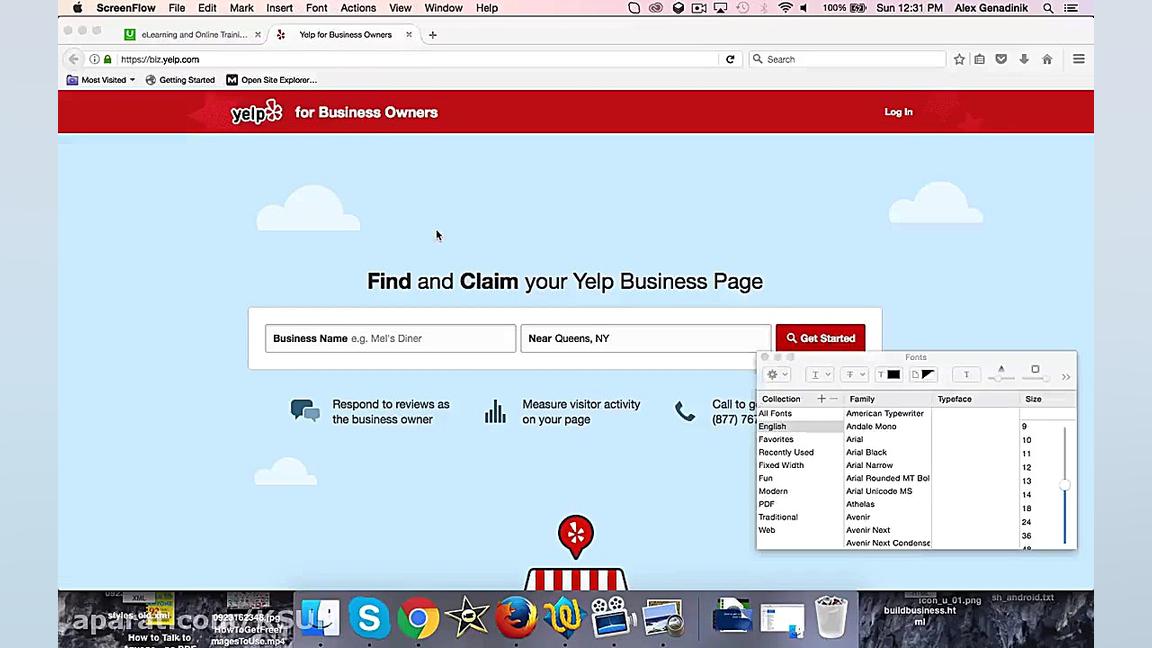Switch to eLearning and Online Training tab
1152x648 pixels.
coord(193,35)
